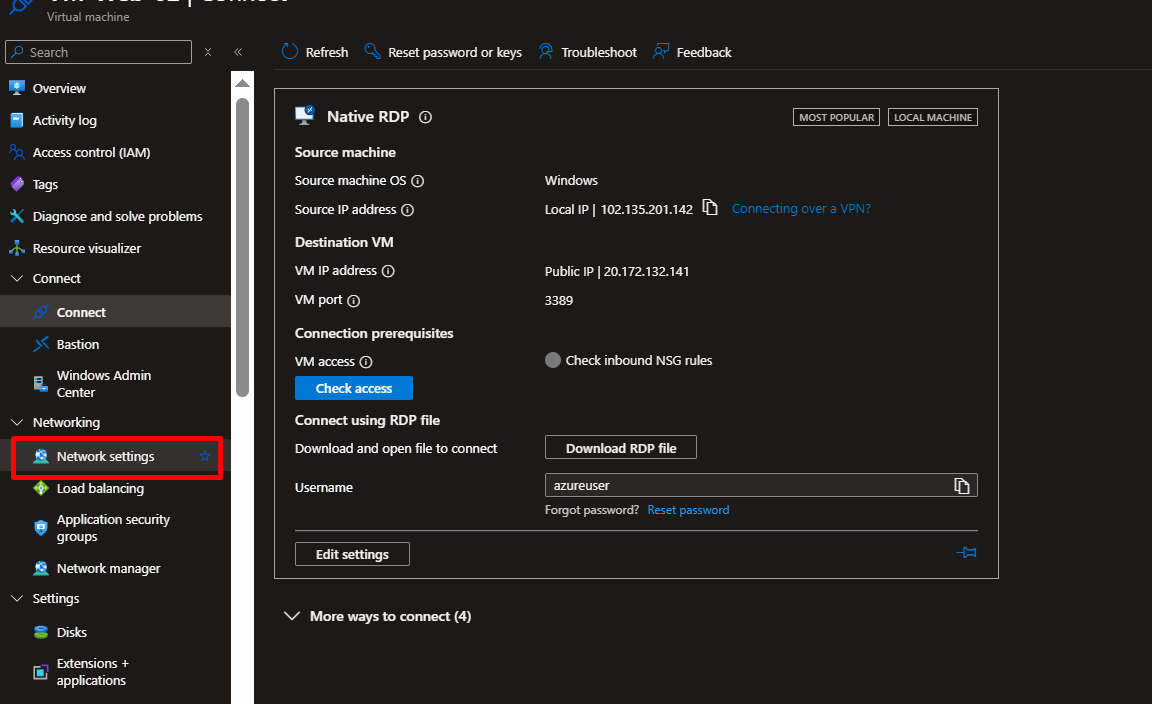Favorite Network settings with the star
This screenshot has height=704, width=1152.
(x=205, y=456)
